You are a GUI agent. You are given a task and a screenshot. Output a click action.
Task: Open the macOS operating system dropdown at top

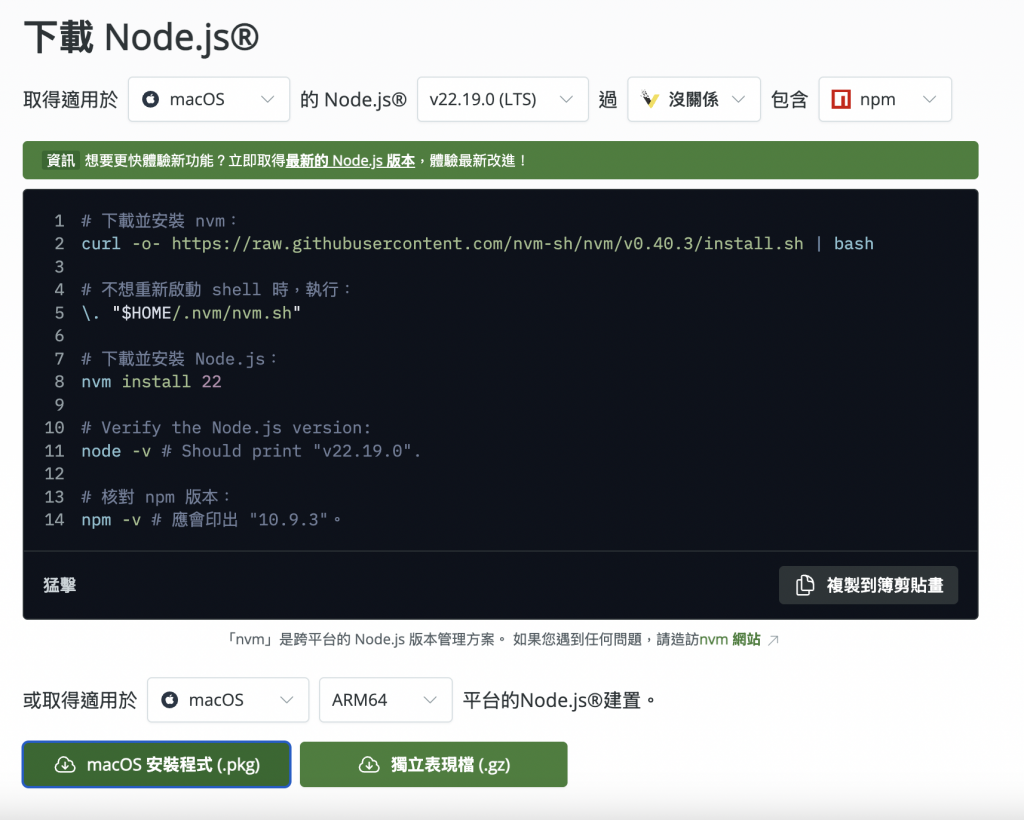(209, 99)
